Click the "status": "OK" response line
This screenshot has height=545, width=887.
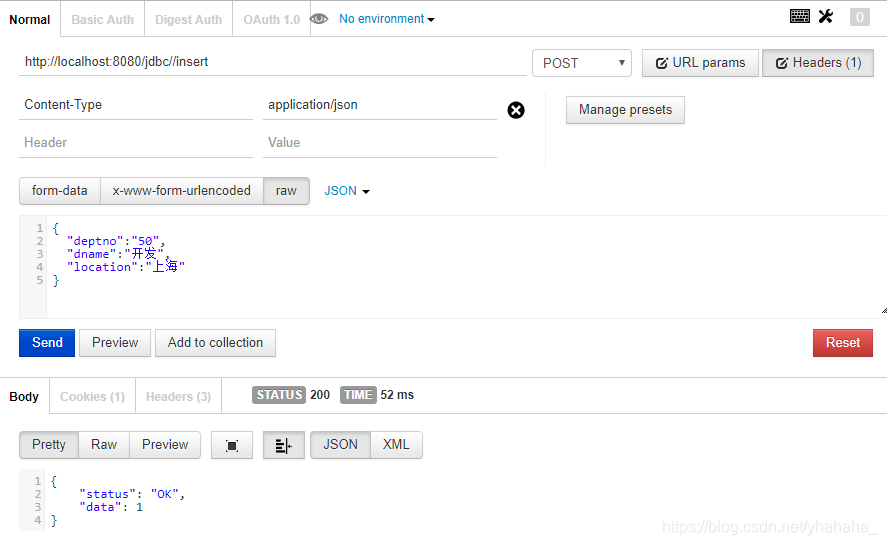coord(132,495)
